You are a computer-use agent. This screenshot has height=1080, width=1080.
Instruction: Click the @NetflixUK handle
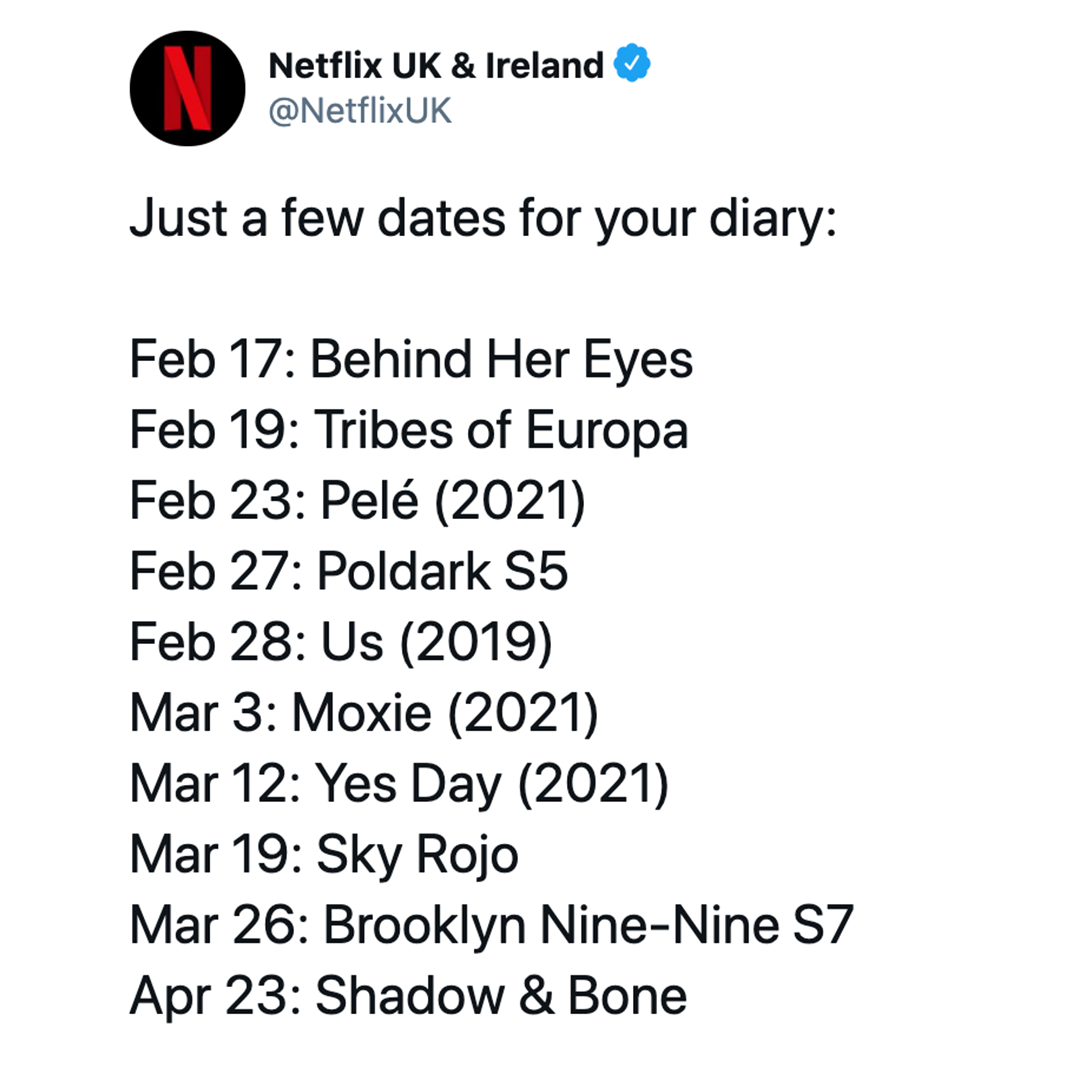360,111
